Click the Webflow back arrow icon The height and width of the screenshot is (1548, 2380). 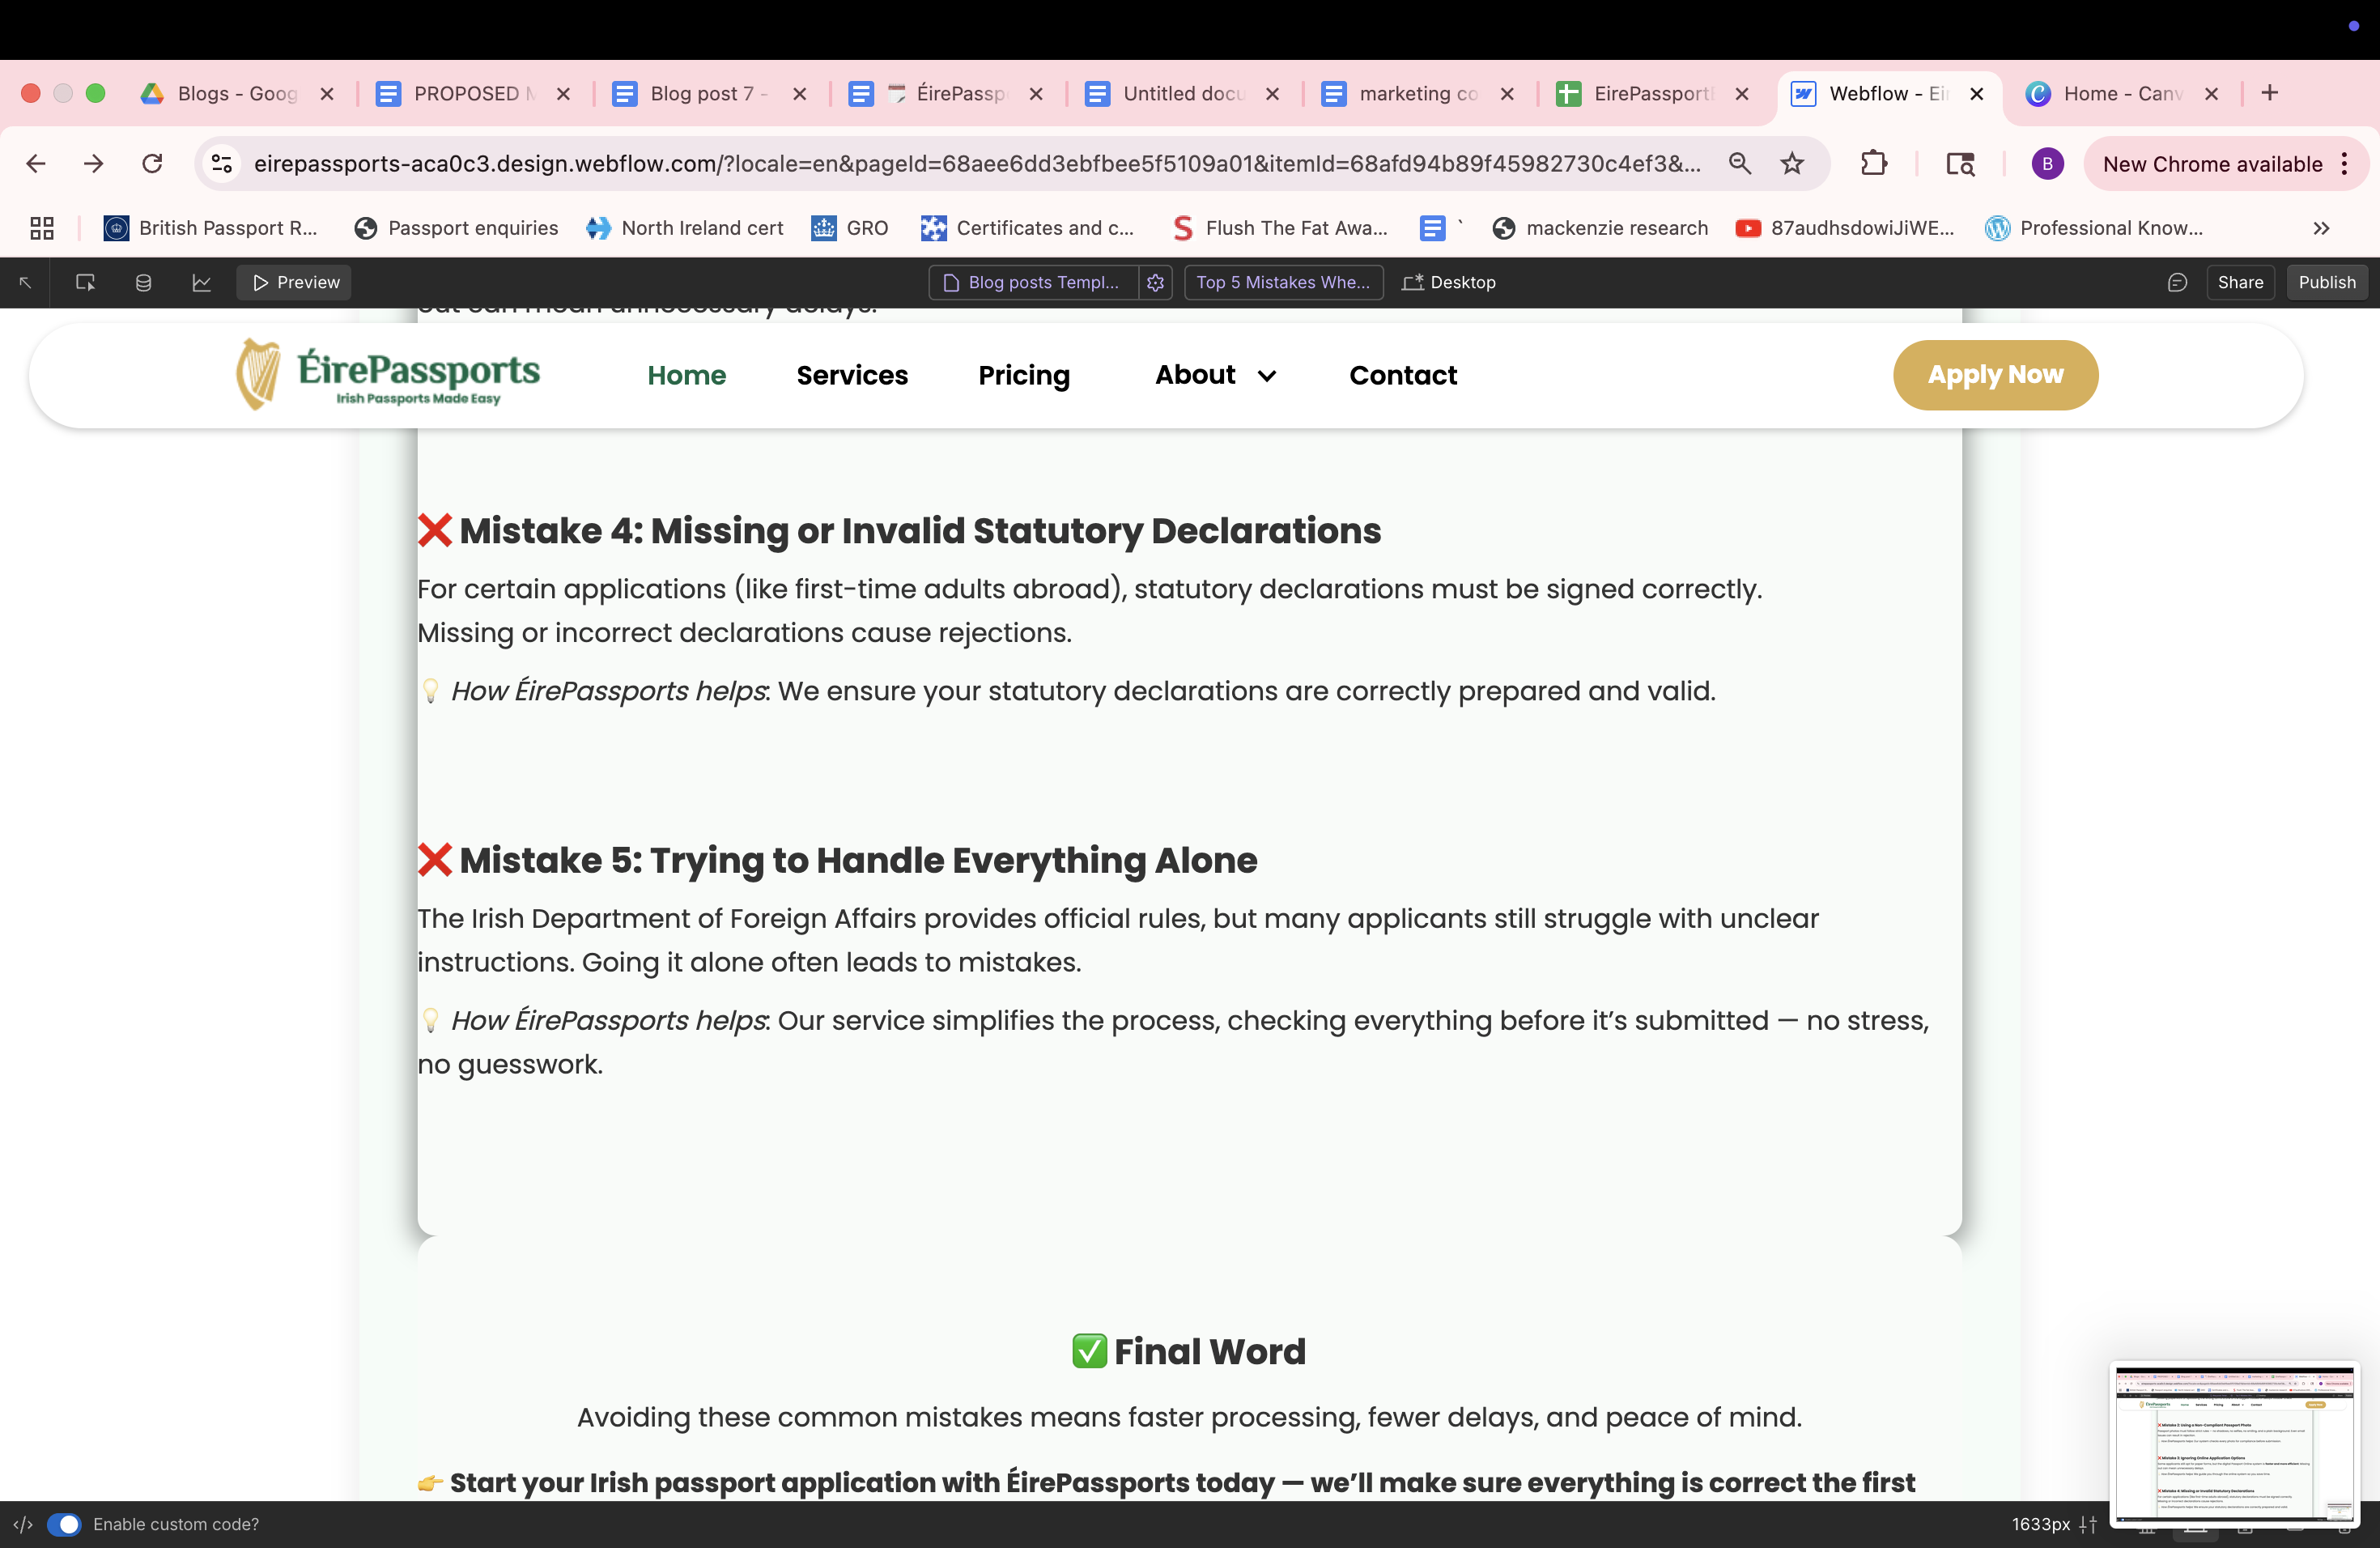pyautogui.click(x=26, y=283)
